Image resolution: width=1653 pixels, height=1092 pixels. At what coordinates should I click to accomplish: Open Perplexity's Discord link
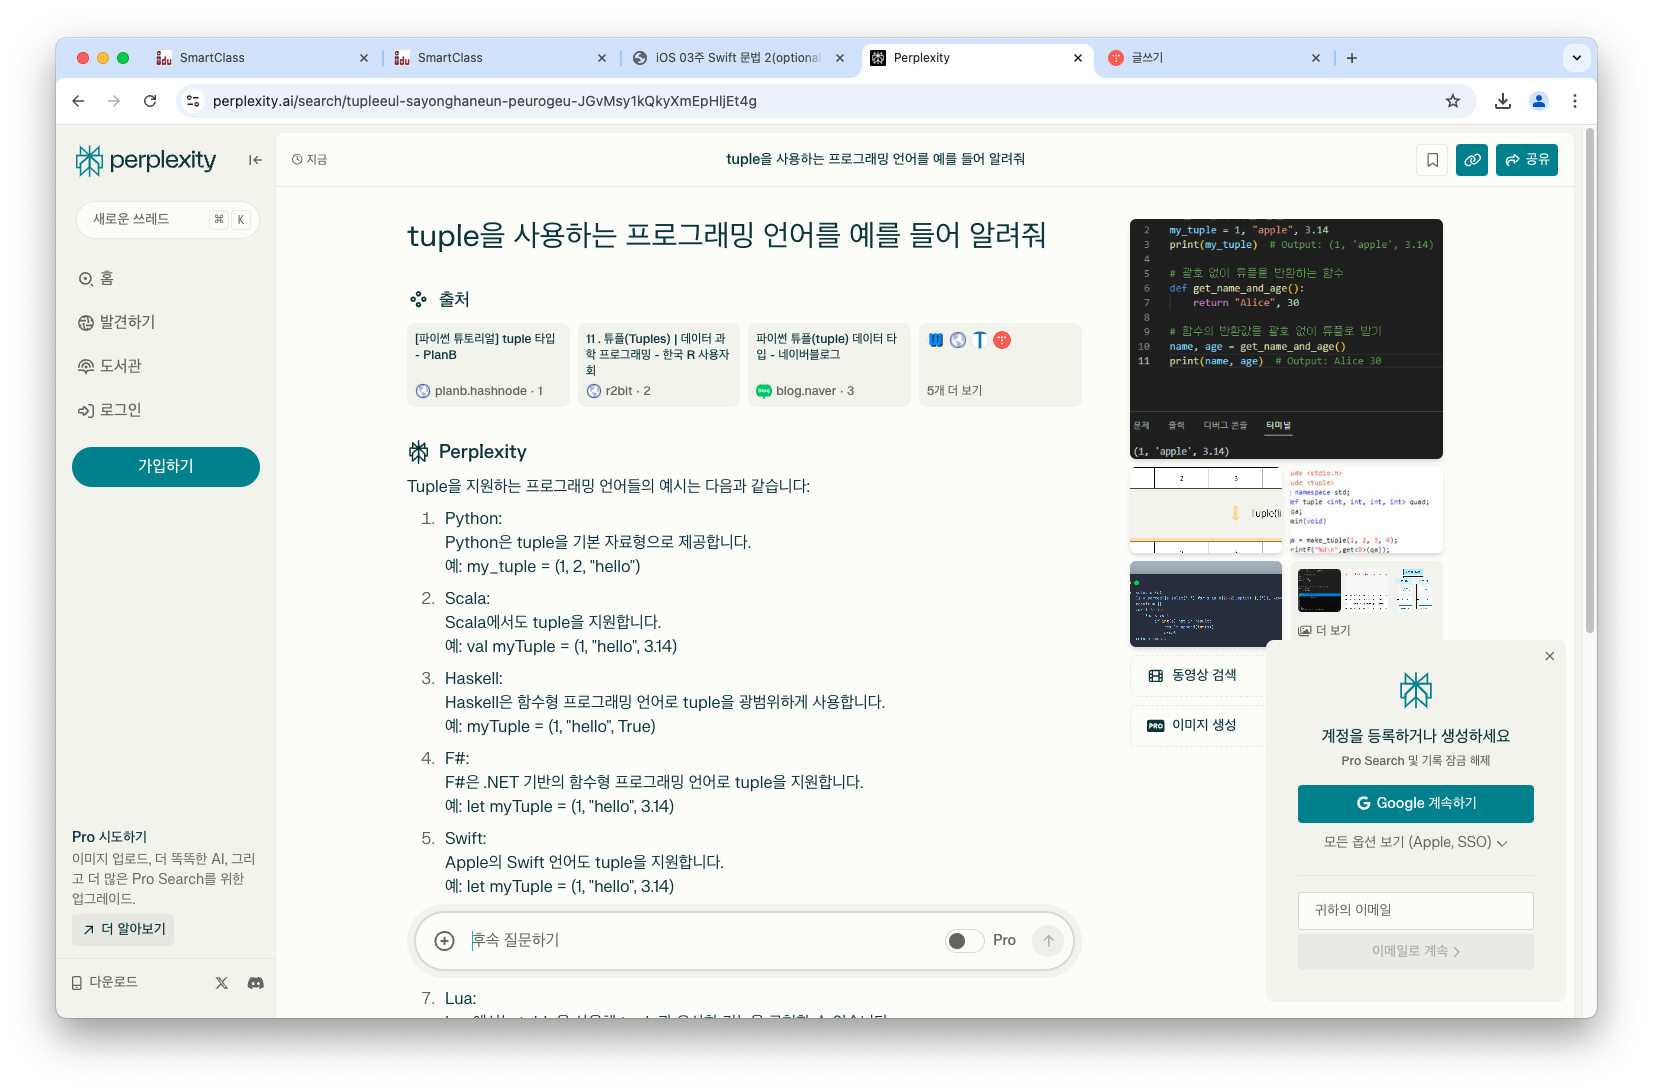tap(256, 983)
